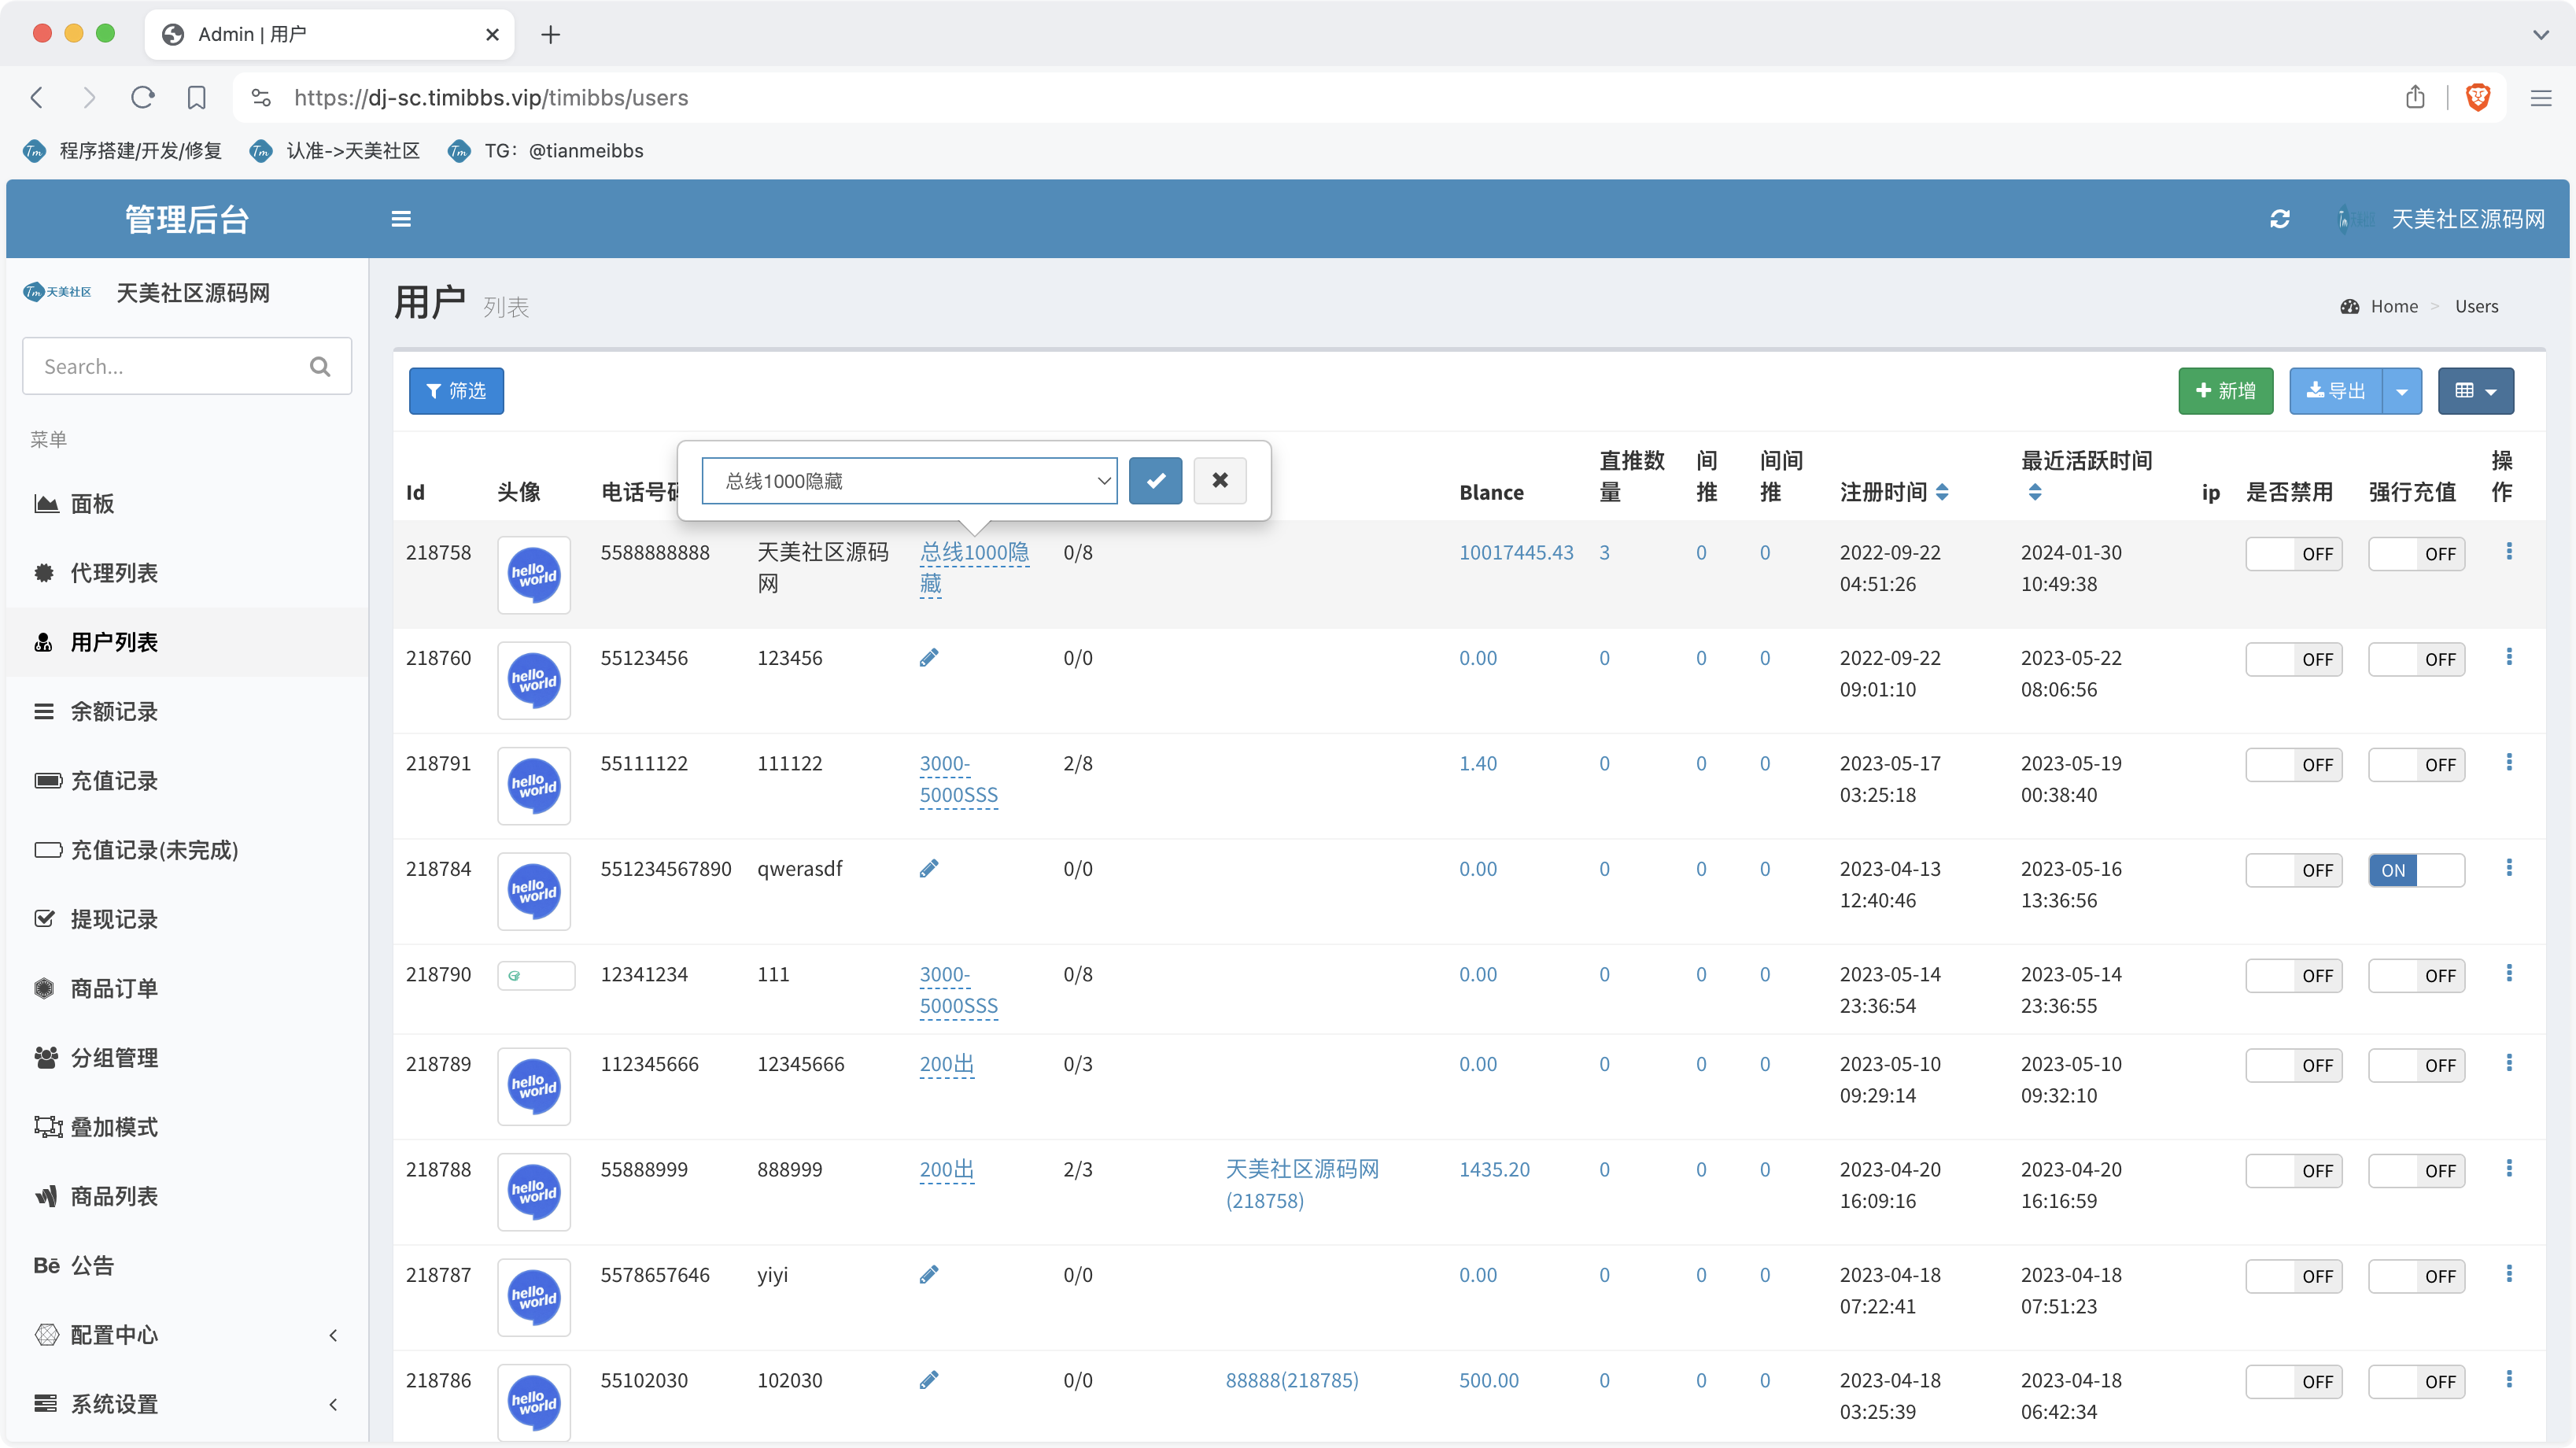2576x1448 pixels.
Task: Expand the table view options dropdown
Action: tap(2474, 390)
